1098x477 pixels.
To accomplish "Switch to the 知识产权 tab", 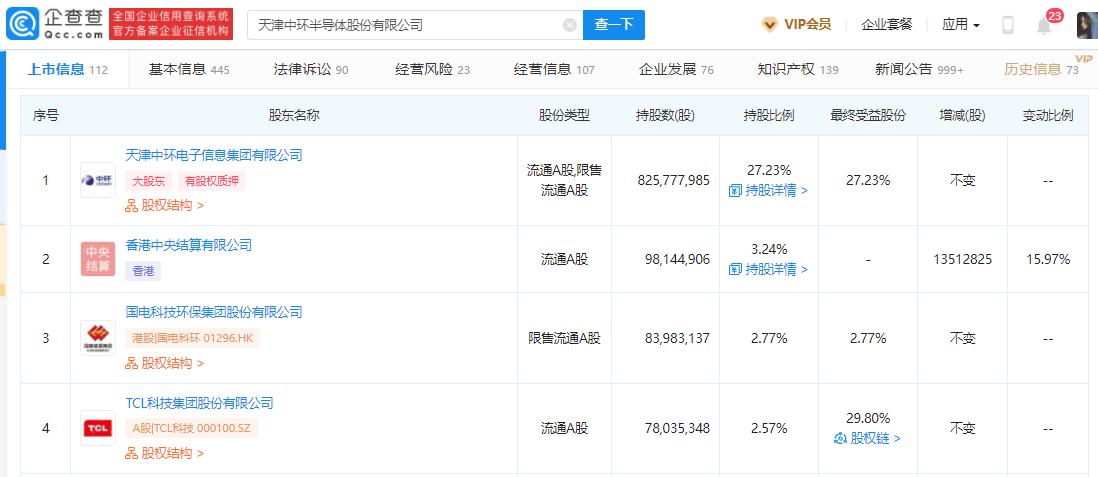I will point(798,70).
